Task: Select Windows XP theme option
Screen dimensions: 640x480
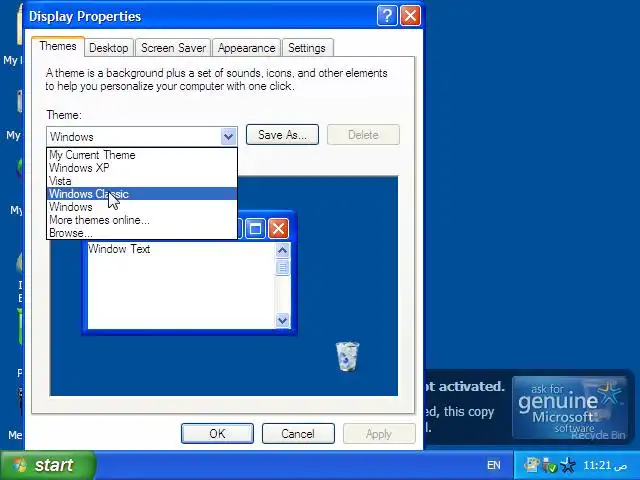Action: pos(142,168)
